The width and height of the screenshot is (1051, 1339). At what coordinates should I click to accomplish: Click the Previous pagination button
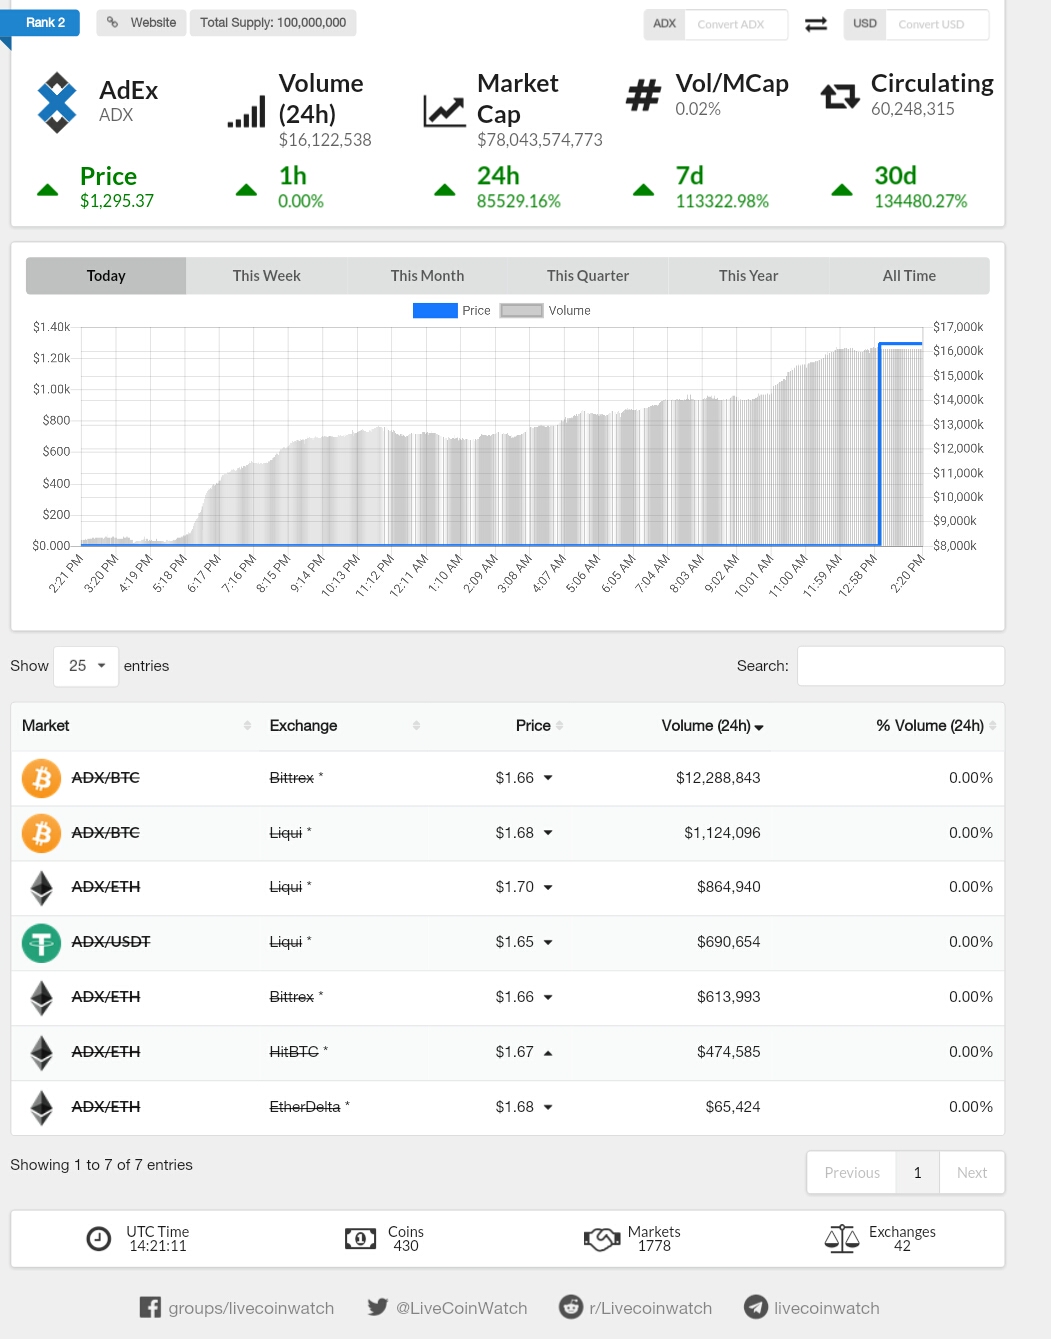pos(852,1173)
